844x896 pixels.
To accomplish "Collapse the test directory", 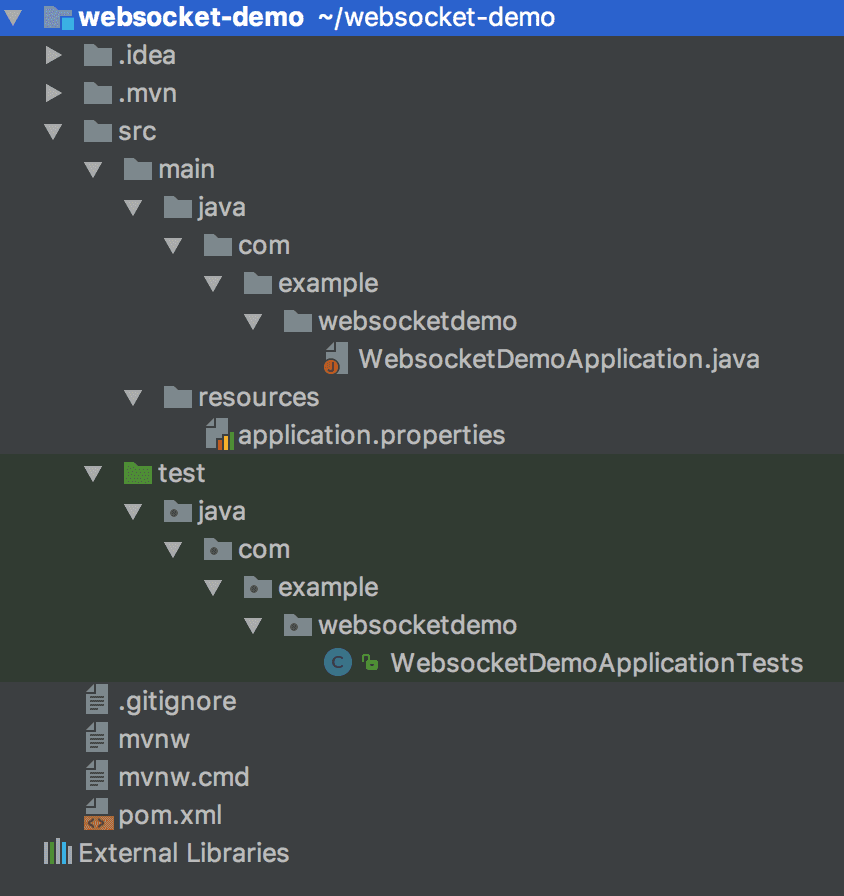I will [93, 472].
